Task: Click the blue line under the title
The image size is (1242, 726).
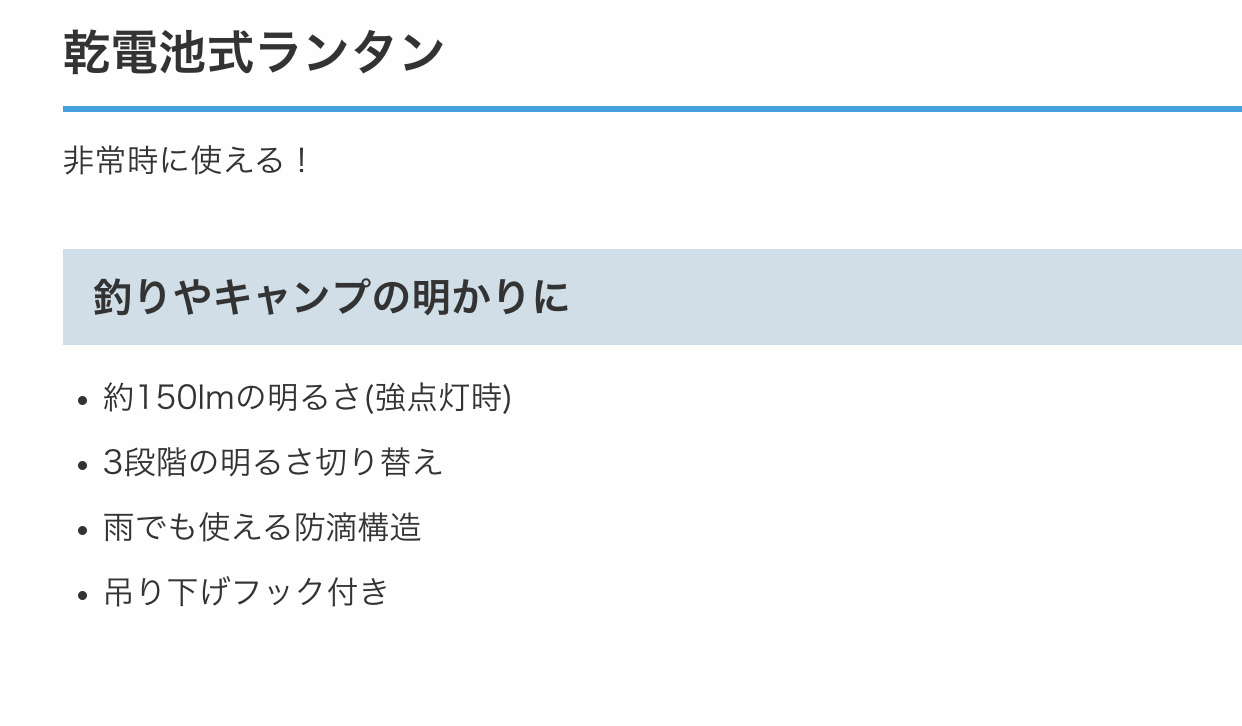Action: point(652,109)
